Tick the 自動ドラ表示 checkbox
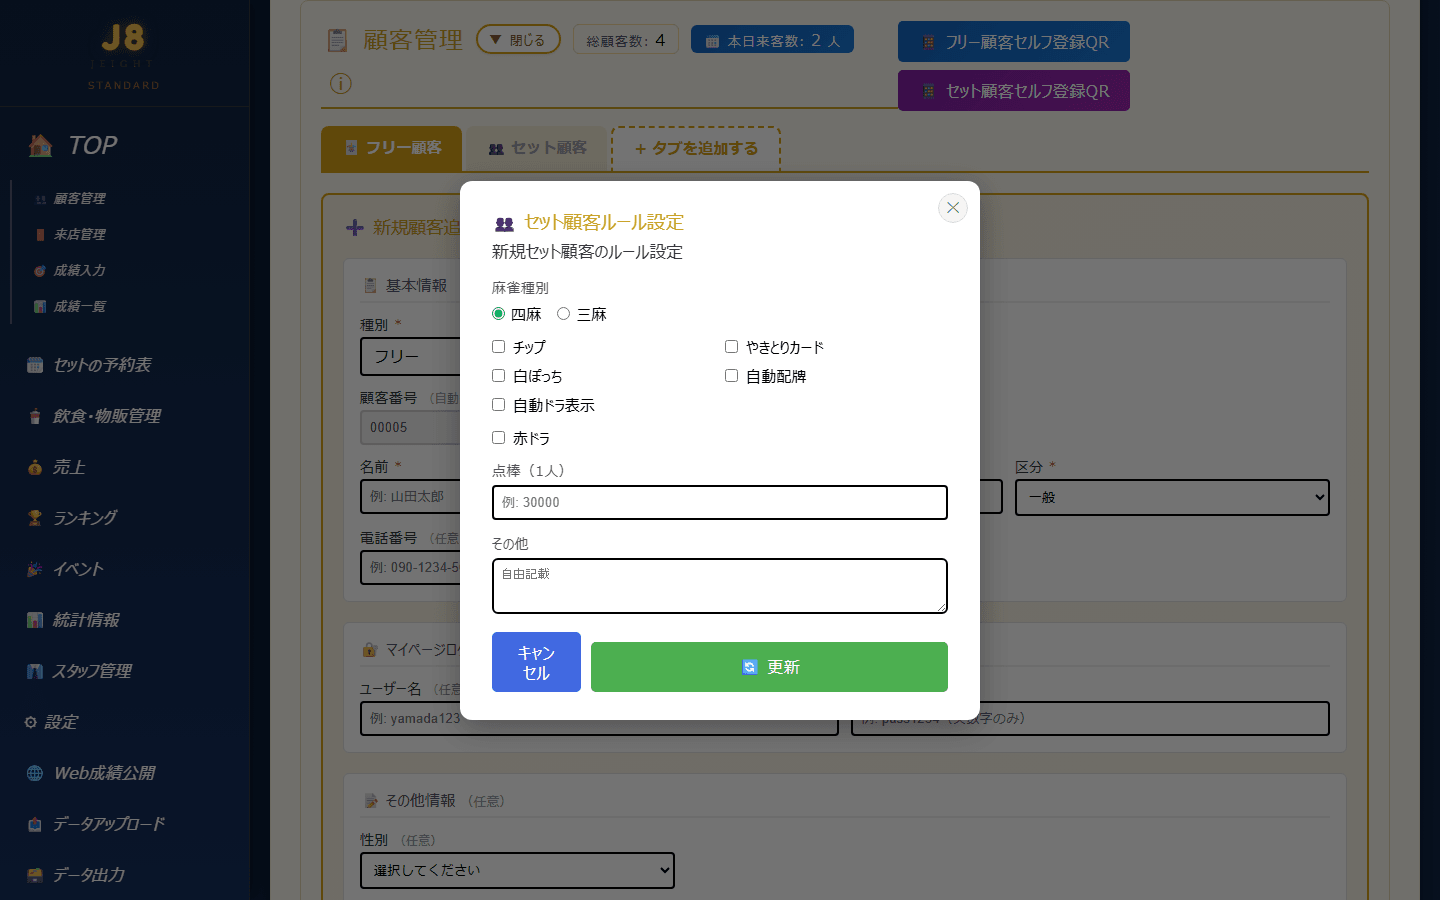 pyautogui.click(x=498, y=405)
